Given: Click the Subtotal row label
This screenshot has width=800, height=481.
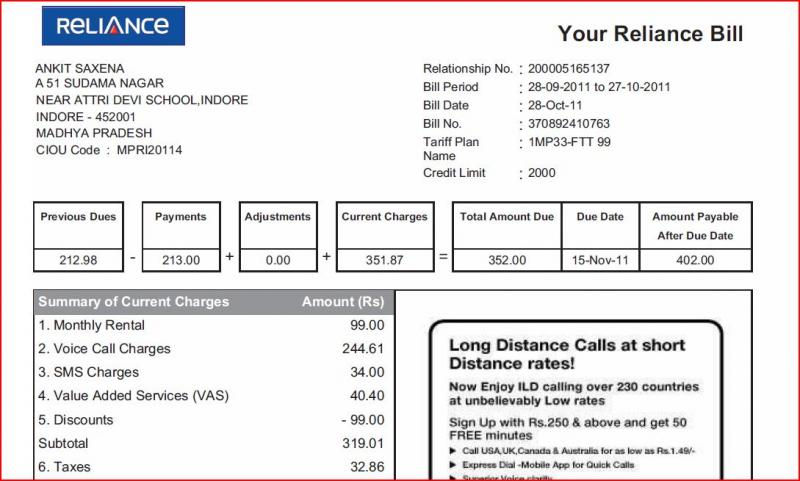Looking at the screenshot, I should click(63, 443).
